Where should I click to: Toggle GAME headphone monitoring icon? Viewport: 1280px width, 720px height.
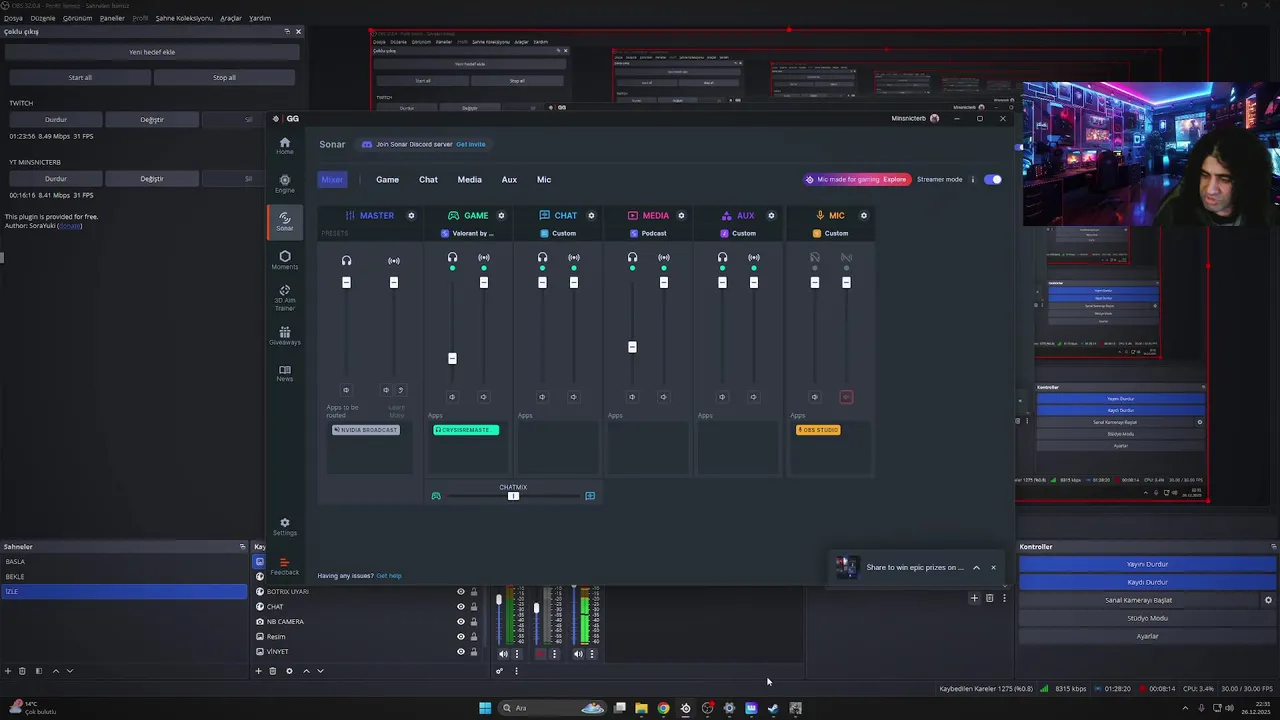coord(452,258)
